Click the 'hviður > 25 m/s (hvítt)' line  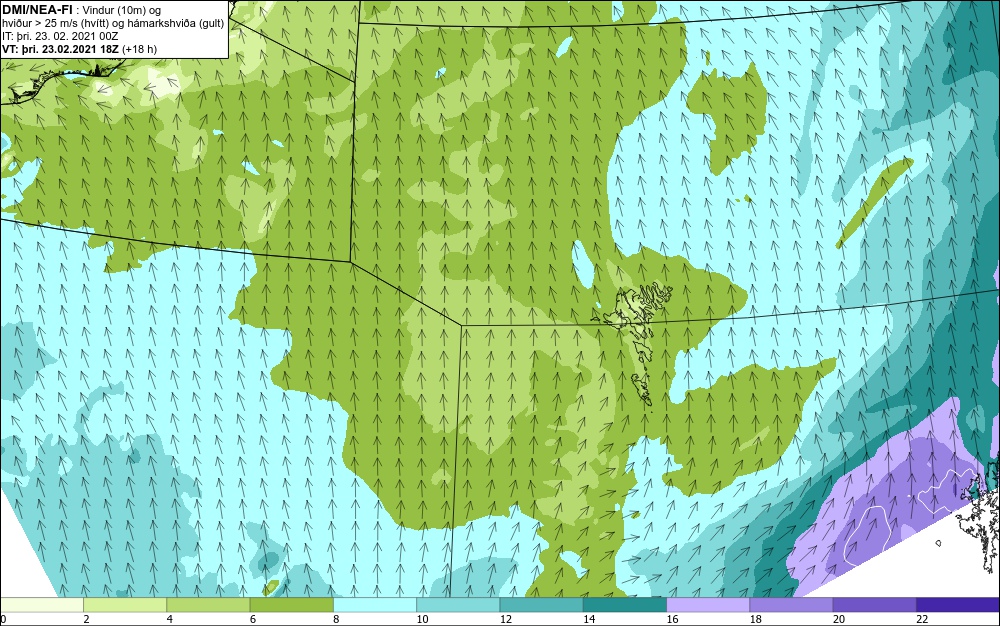click(x=113, y=24)
